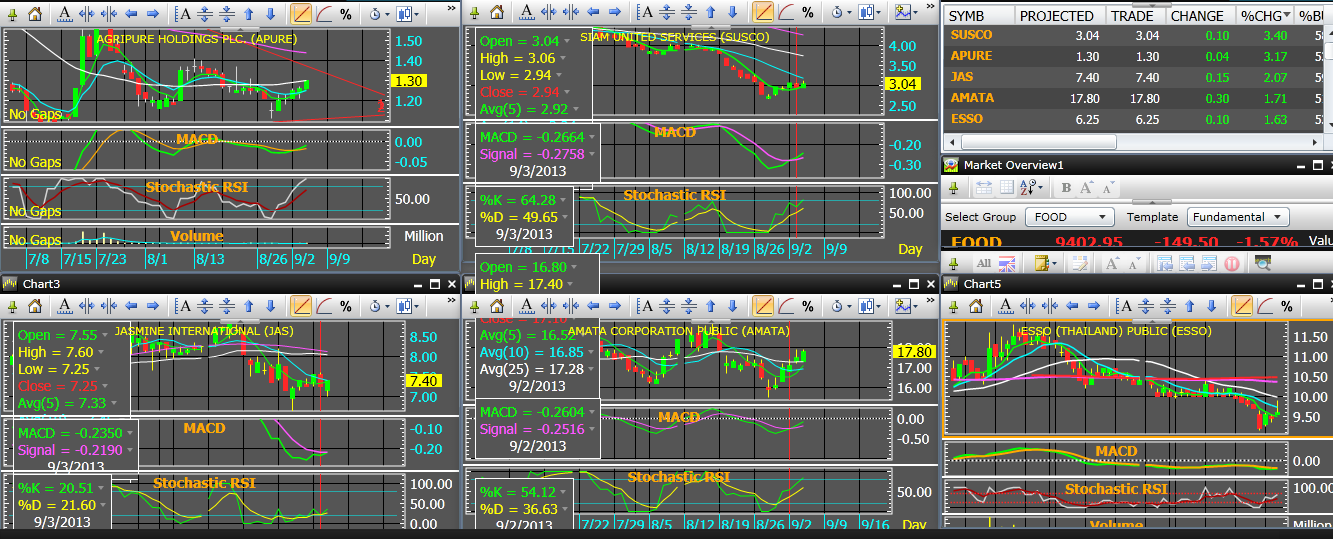The height and width of the screenshot is (539, 1333).
Task: Decrease font size in Market Overview toolbar
Action: [1108, 188]
